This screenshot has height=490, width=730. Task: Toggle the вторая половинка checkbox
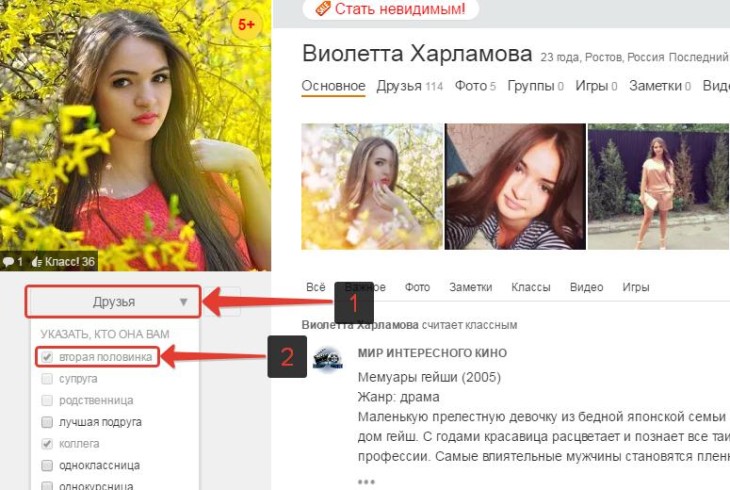47,357
